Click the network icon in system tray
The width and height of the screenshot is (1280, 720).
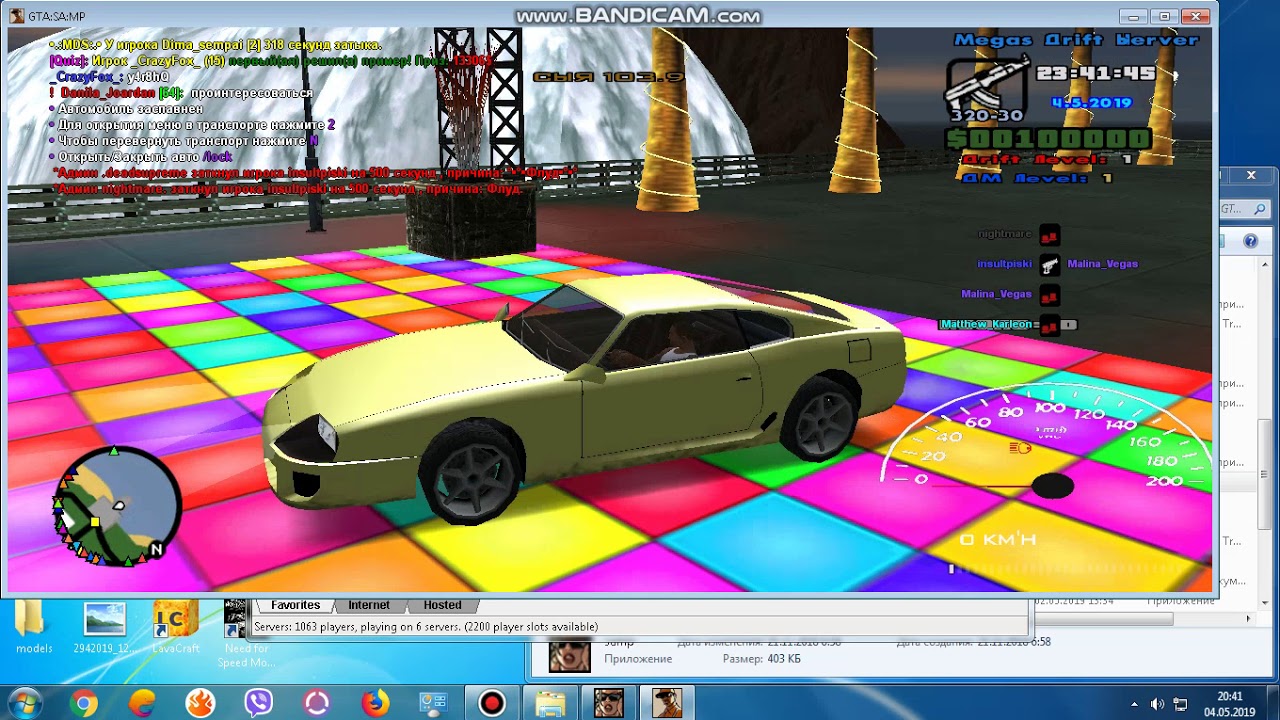click(x=1180, y=704)
